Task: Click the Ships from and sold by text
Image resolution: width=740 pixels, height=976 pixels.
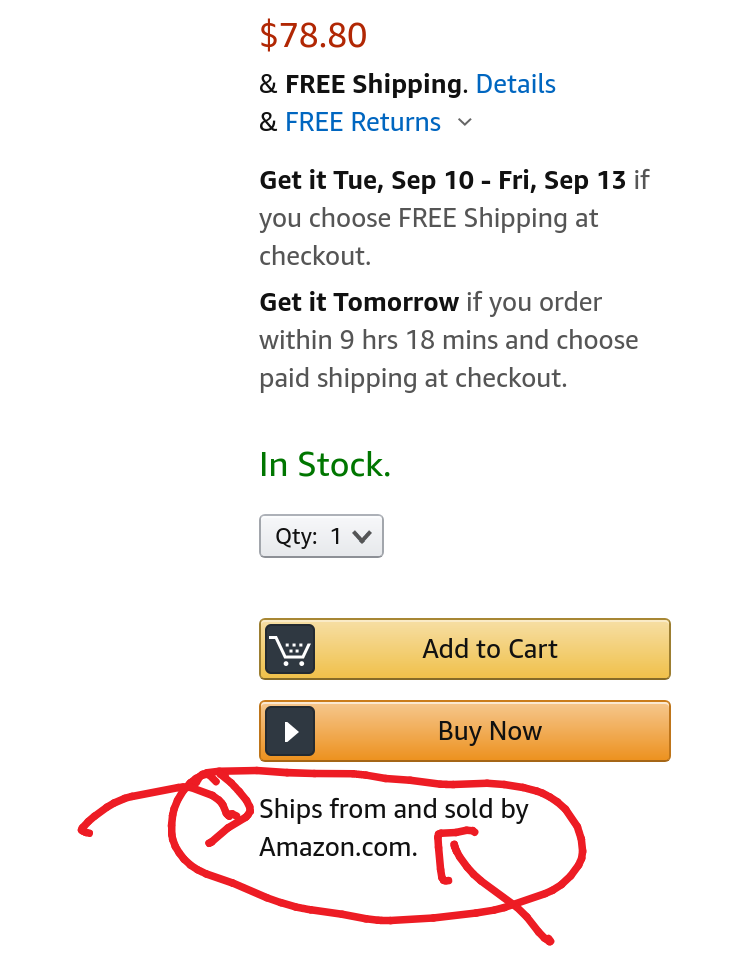Action: tap(393, 809)
